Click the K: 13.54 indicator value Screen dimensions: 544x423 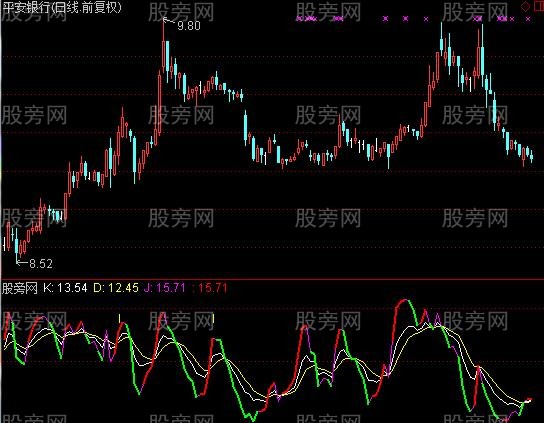click(66, 288)
